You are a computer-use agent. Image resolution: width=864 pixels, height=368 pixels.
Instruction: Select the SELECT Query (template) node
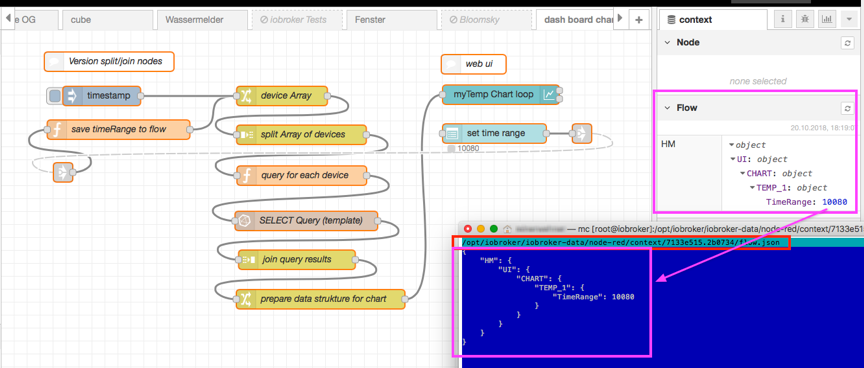[306, 221]
